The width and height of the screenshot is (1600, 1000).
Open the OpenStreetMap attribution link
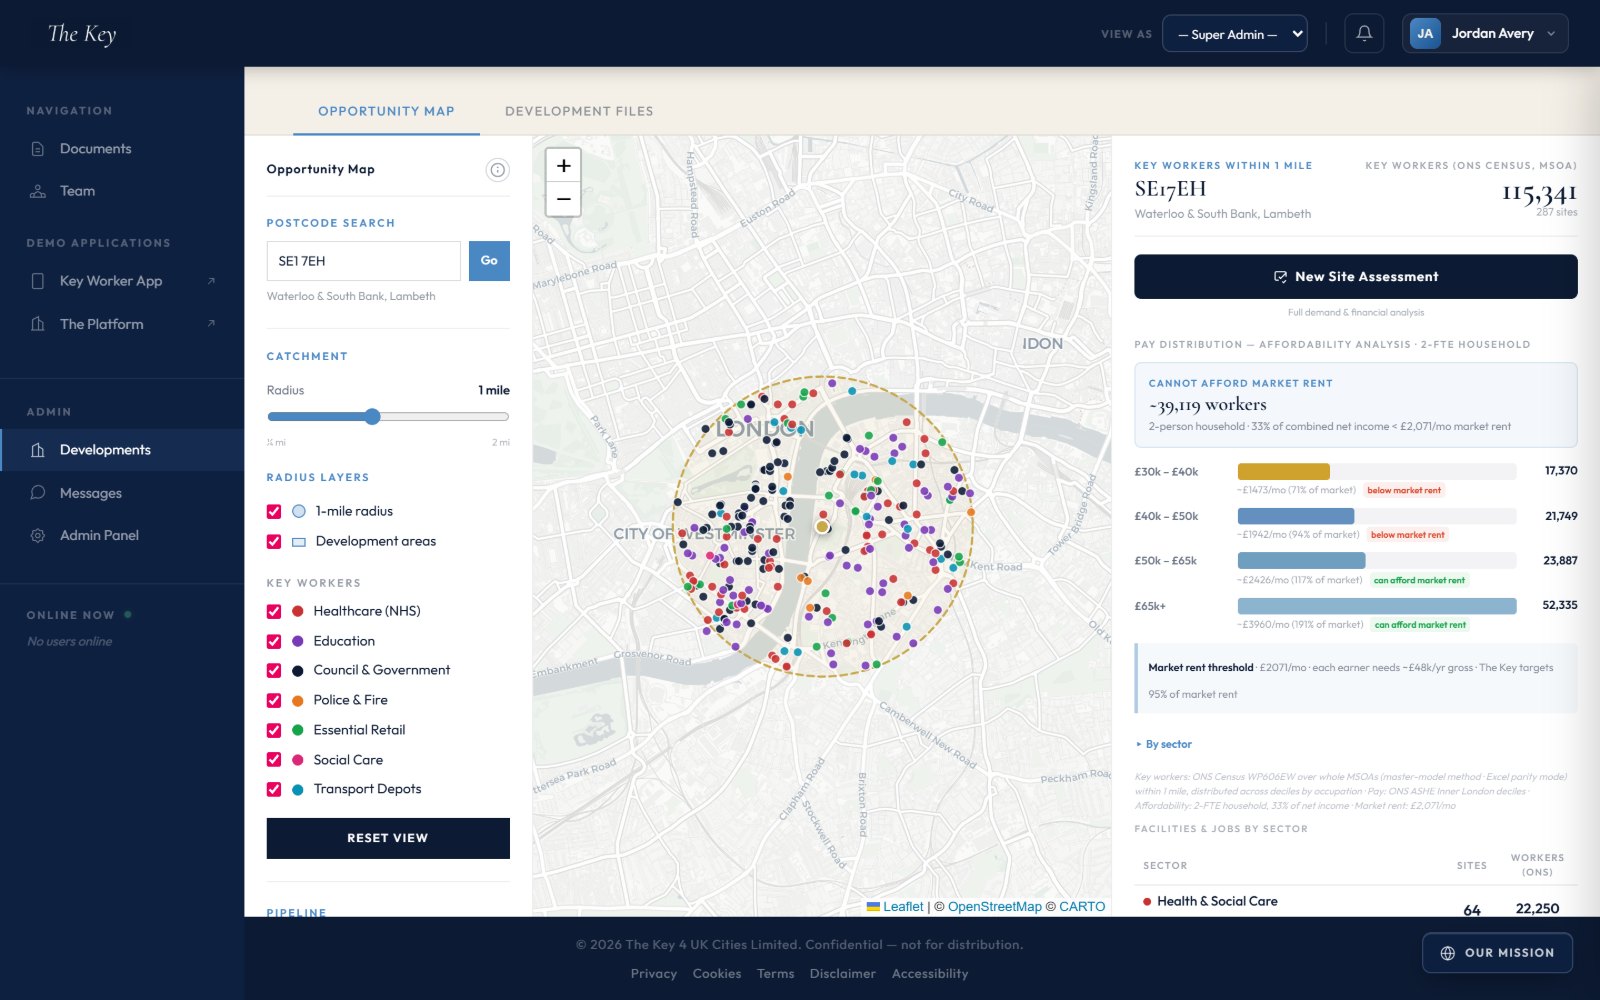point(995,907)
